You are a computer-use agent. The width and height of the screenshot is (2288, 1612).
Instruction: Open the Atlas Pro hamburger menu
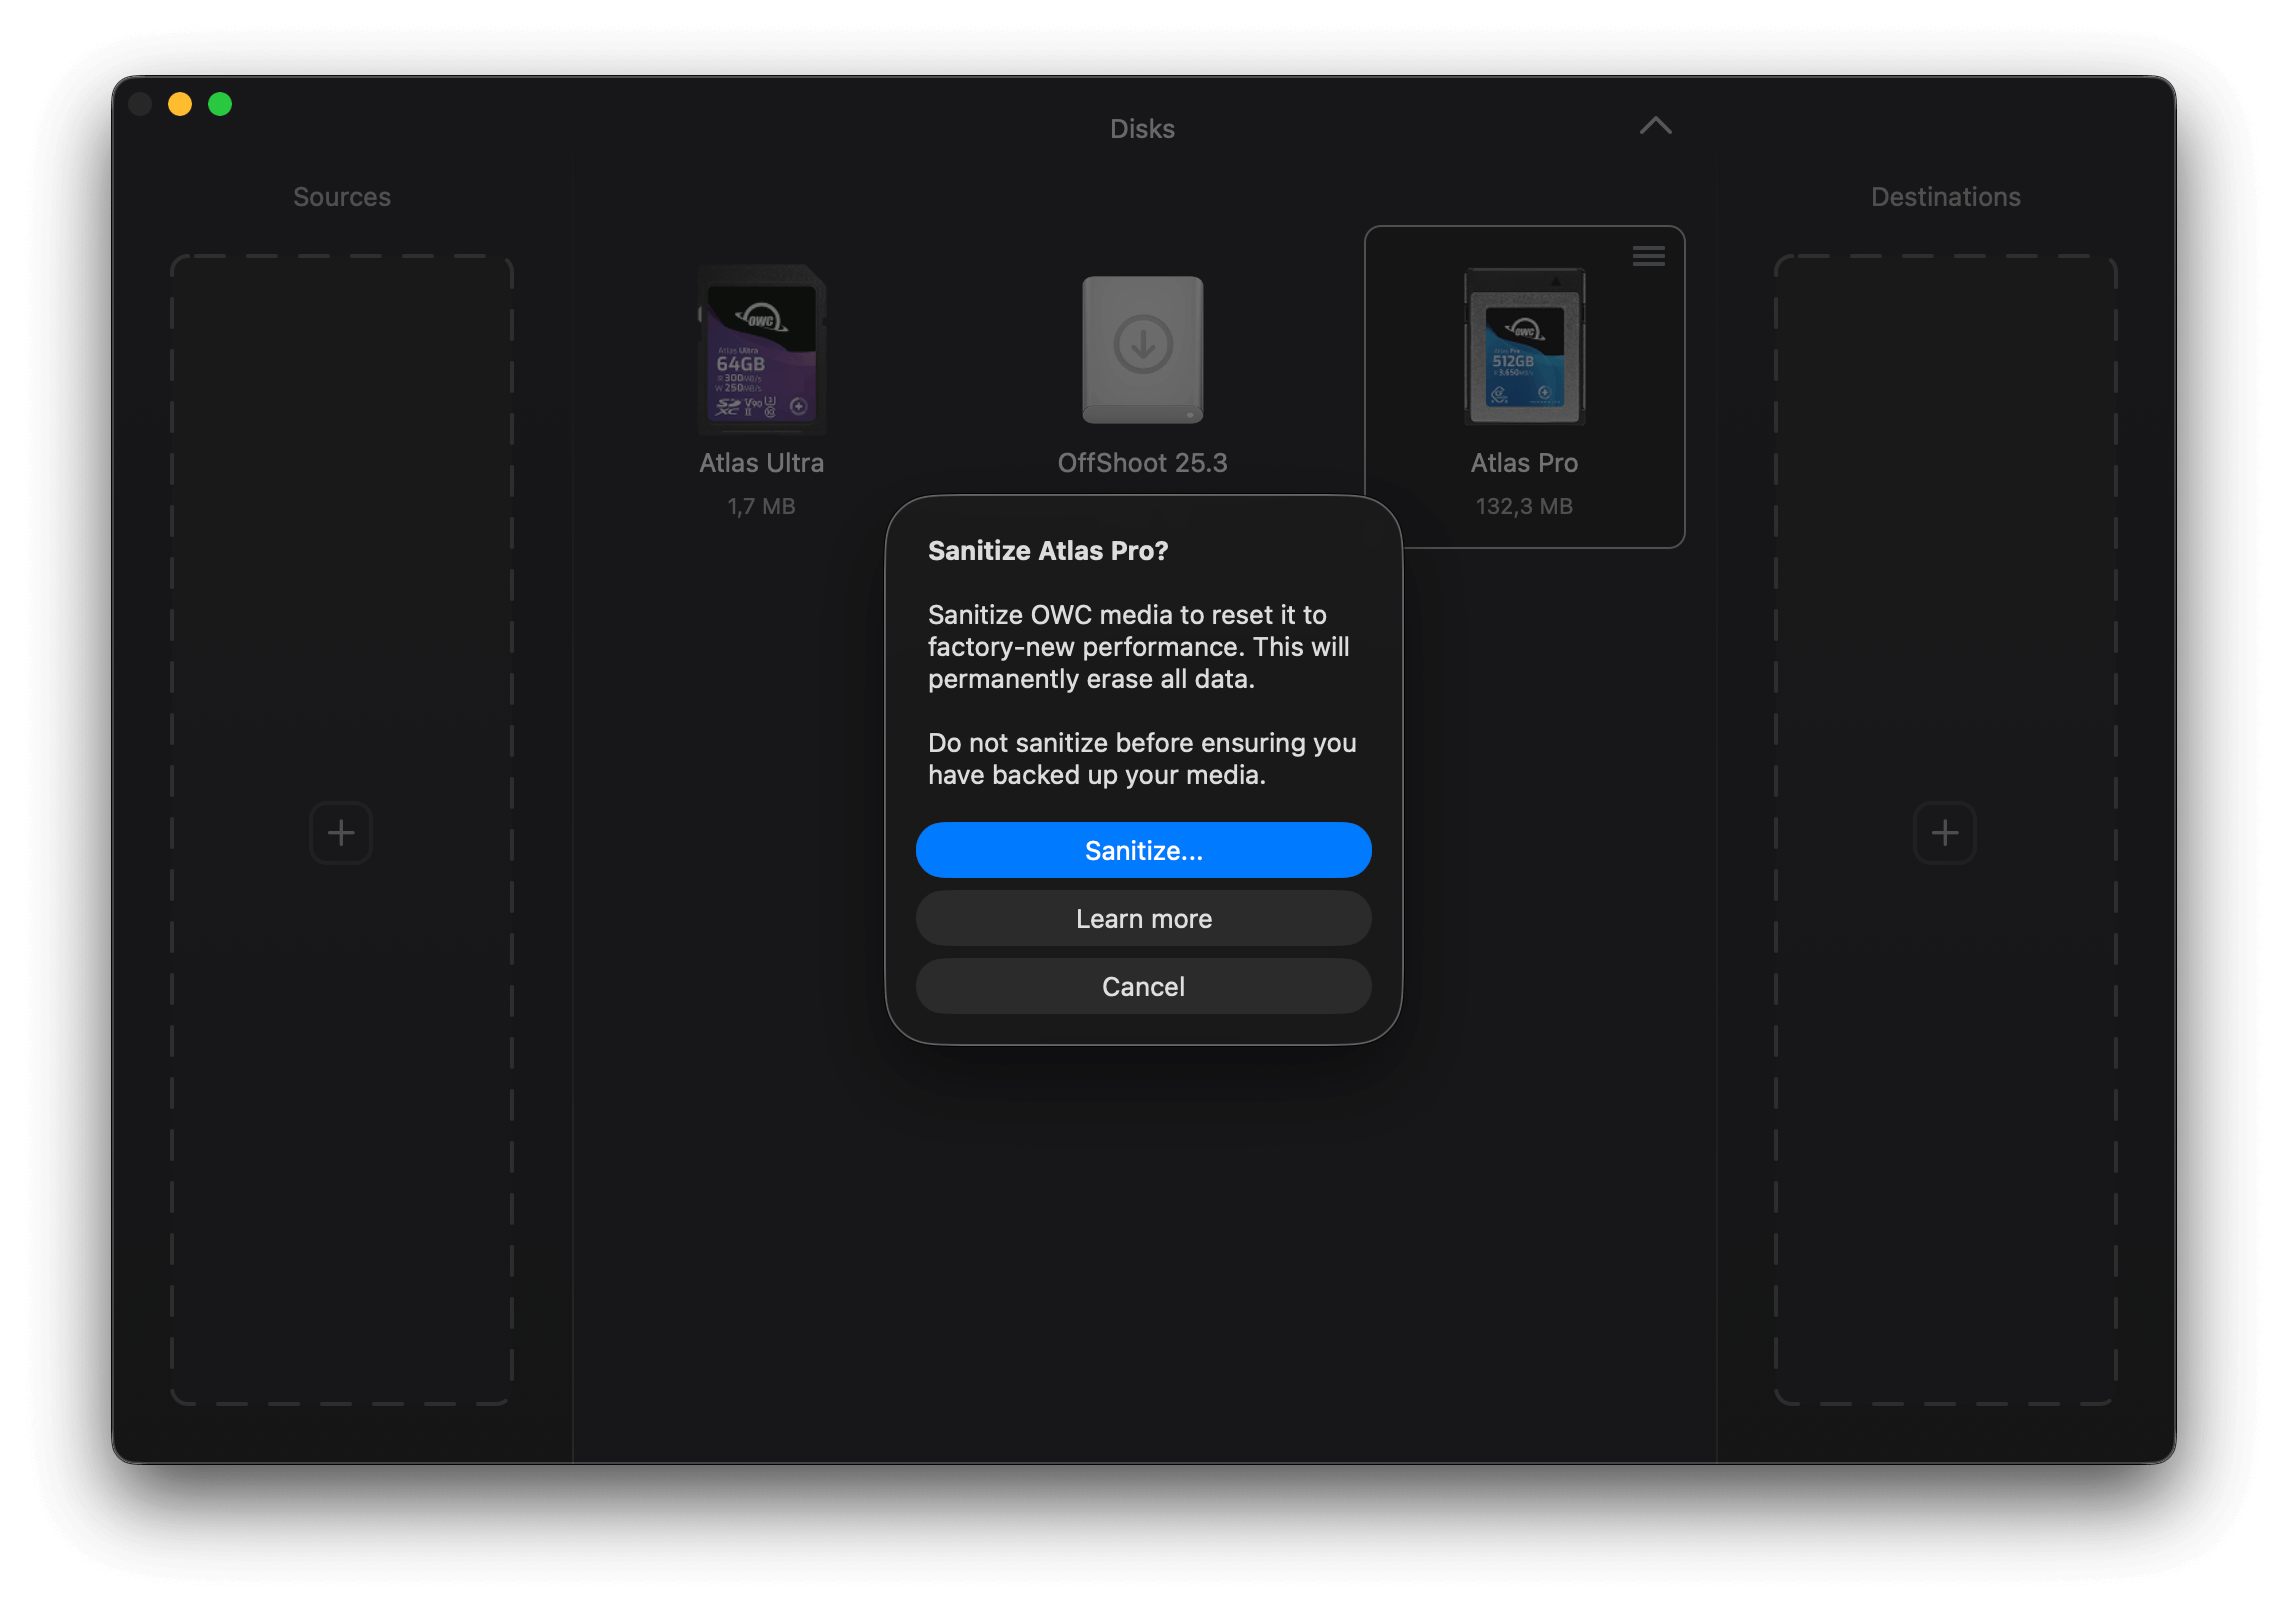pyautogui.click(x=1648, y=256)
